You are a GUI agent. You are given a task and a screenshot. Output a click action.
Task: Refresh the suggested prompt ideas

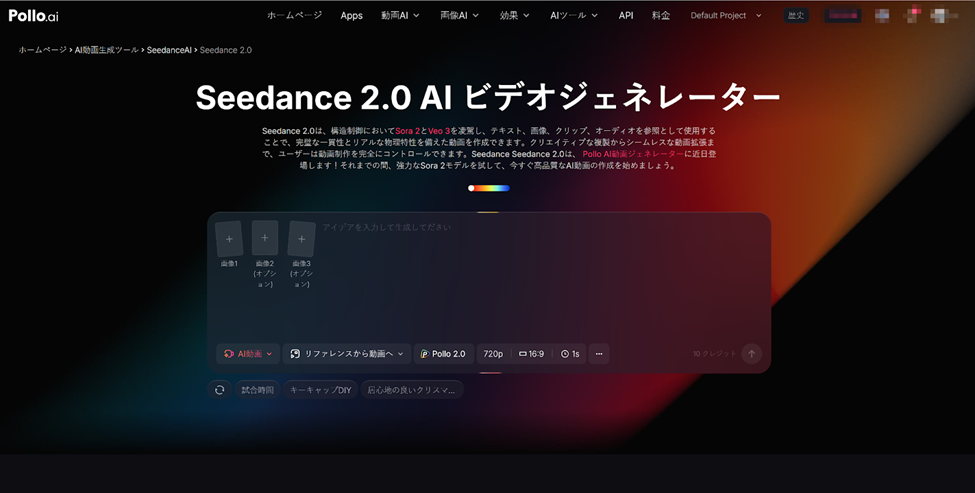coord(219,390)
